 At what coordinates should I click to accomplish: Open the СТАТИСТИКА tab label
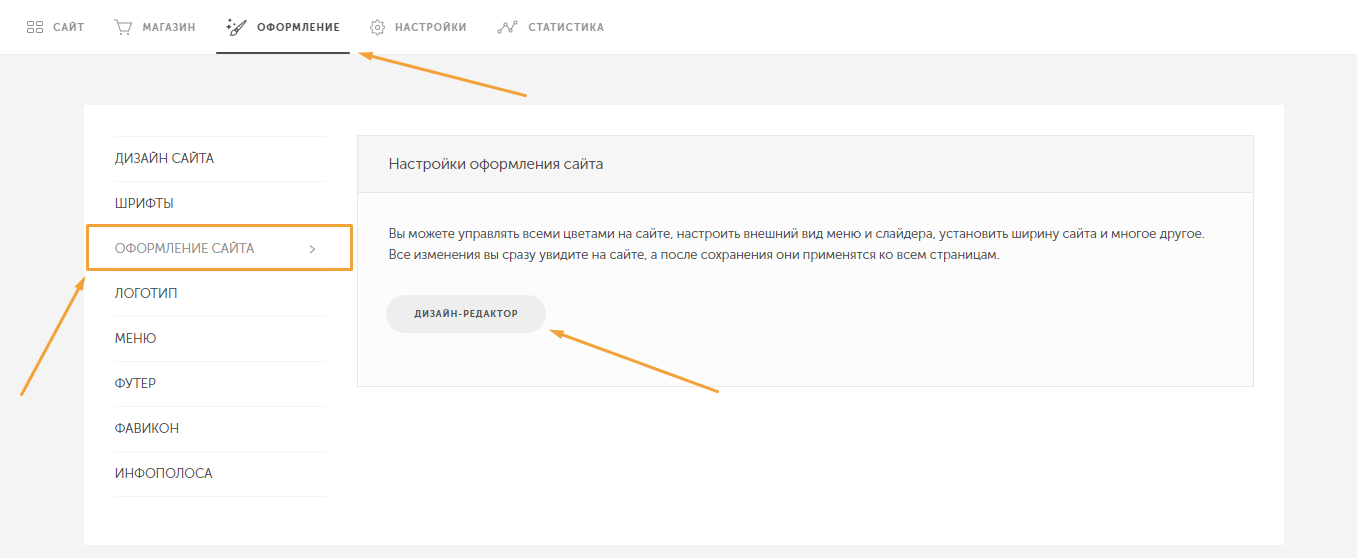566,27
